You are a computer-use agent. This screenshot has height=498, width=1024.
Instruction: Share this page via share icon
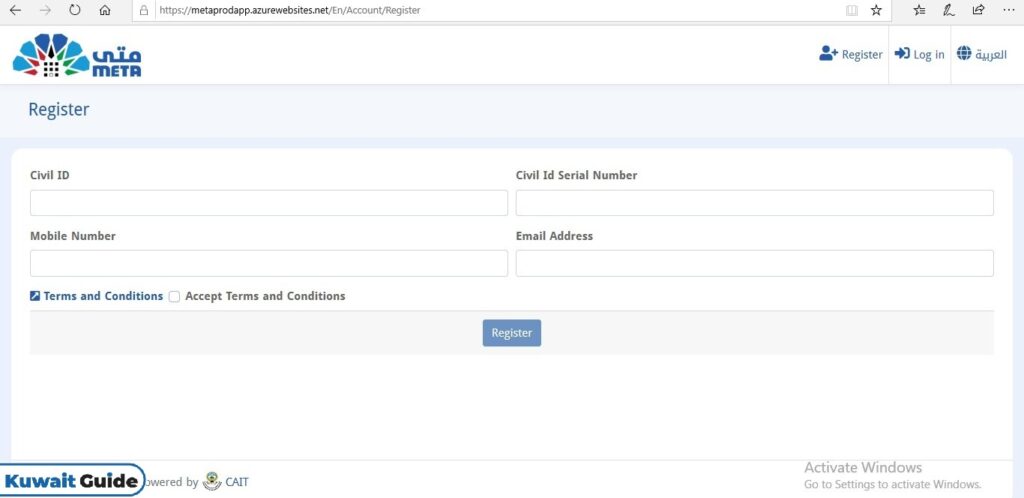[x=978, y=10]
